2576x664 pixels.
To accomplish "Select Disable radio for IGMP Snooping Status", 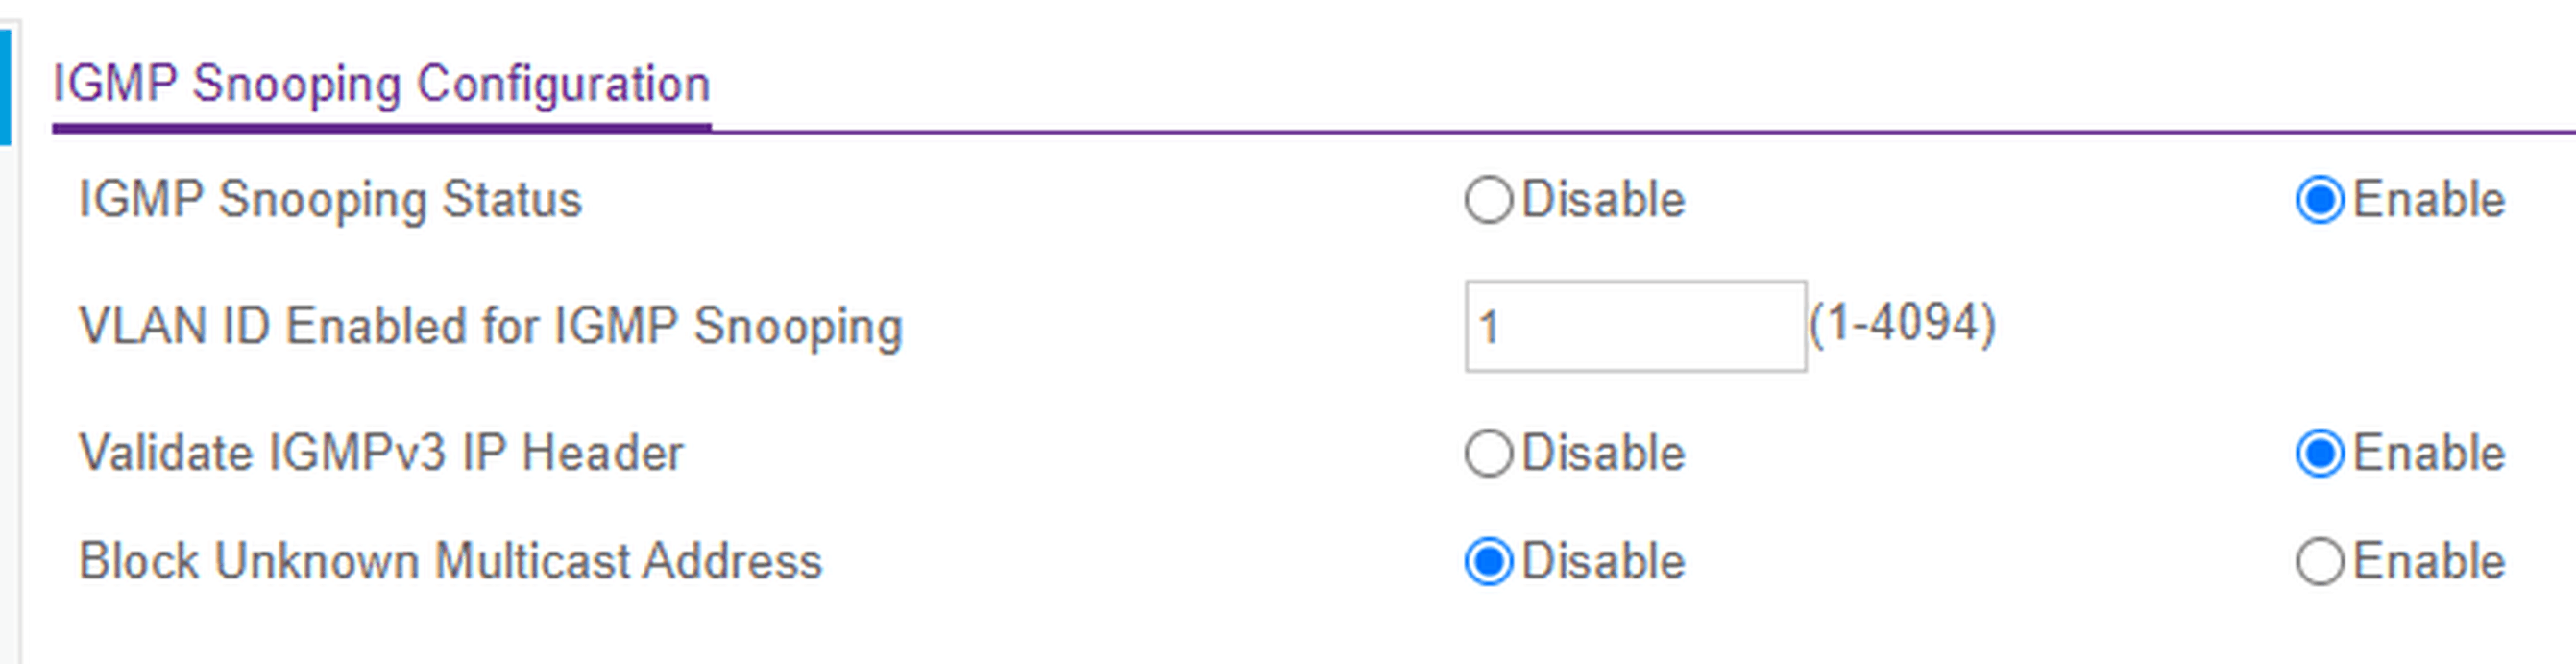I will 1488,200.
